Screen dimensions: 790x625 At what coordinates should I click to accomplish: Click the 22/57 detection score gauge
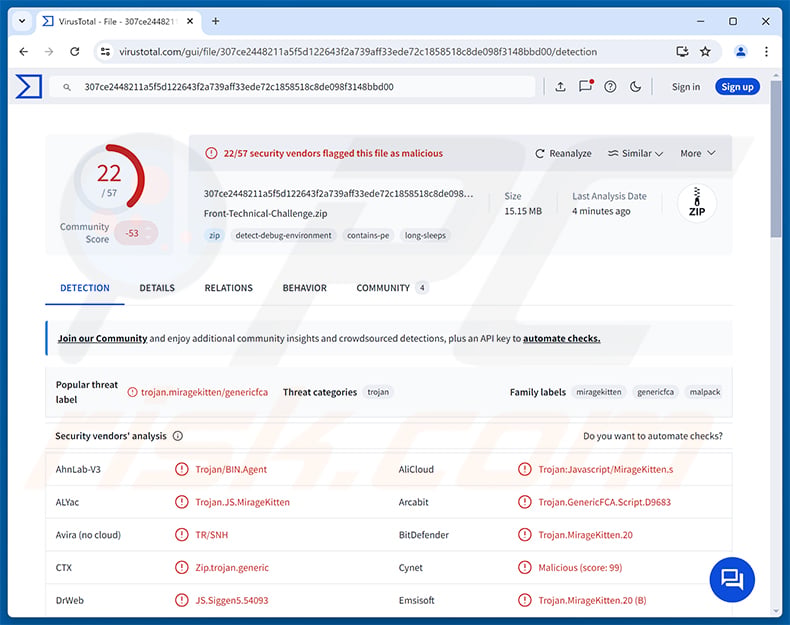[x=109, y=178]
